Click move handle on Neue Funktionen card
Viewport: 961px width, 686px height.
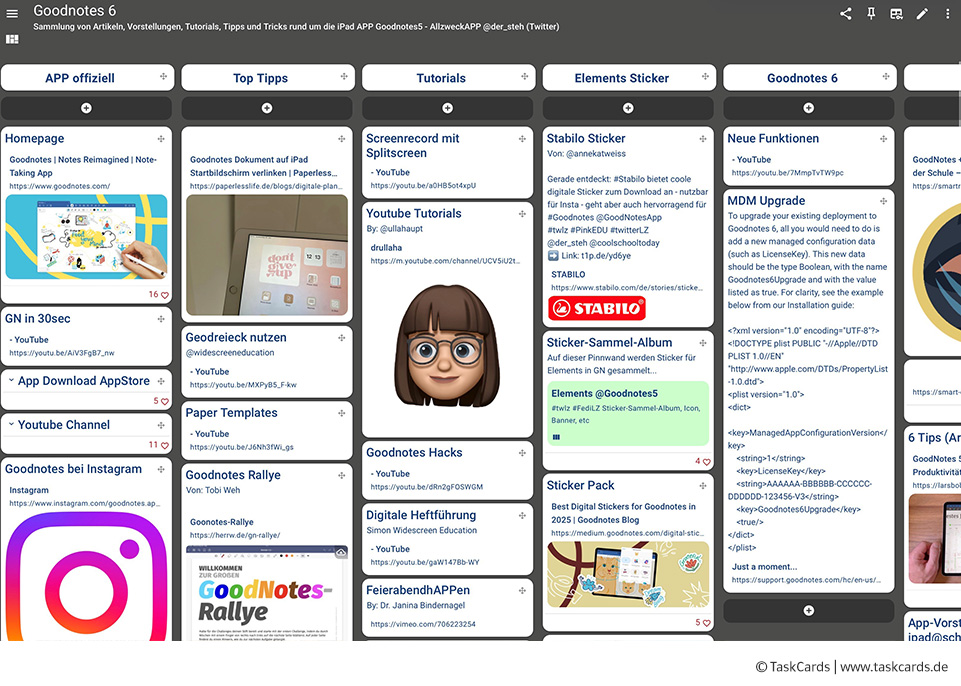883,139
